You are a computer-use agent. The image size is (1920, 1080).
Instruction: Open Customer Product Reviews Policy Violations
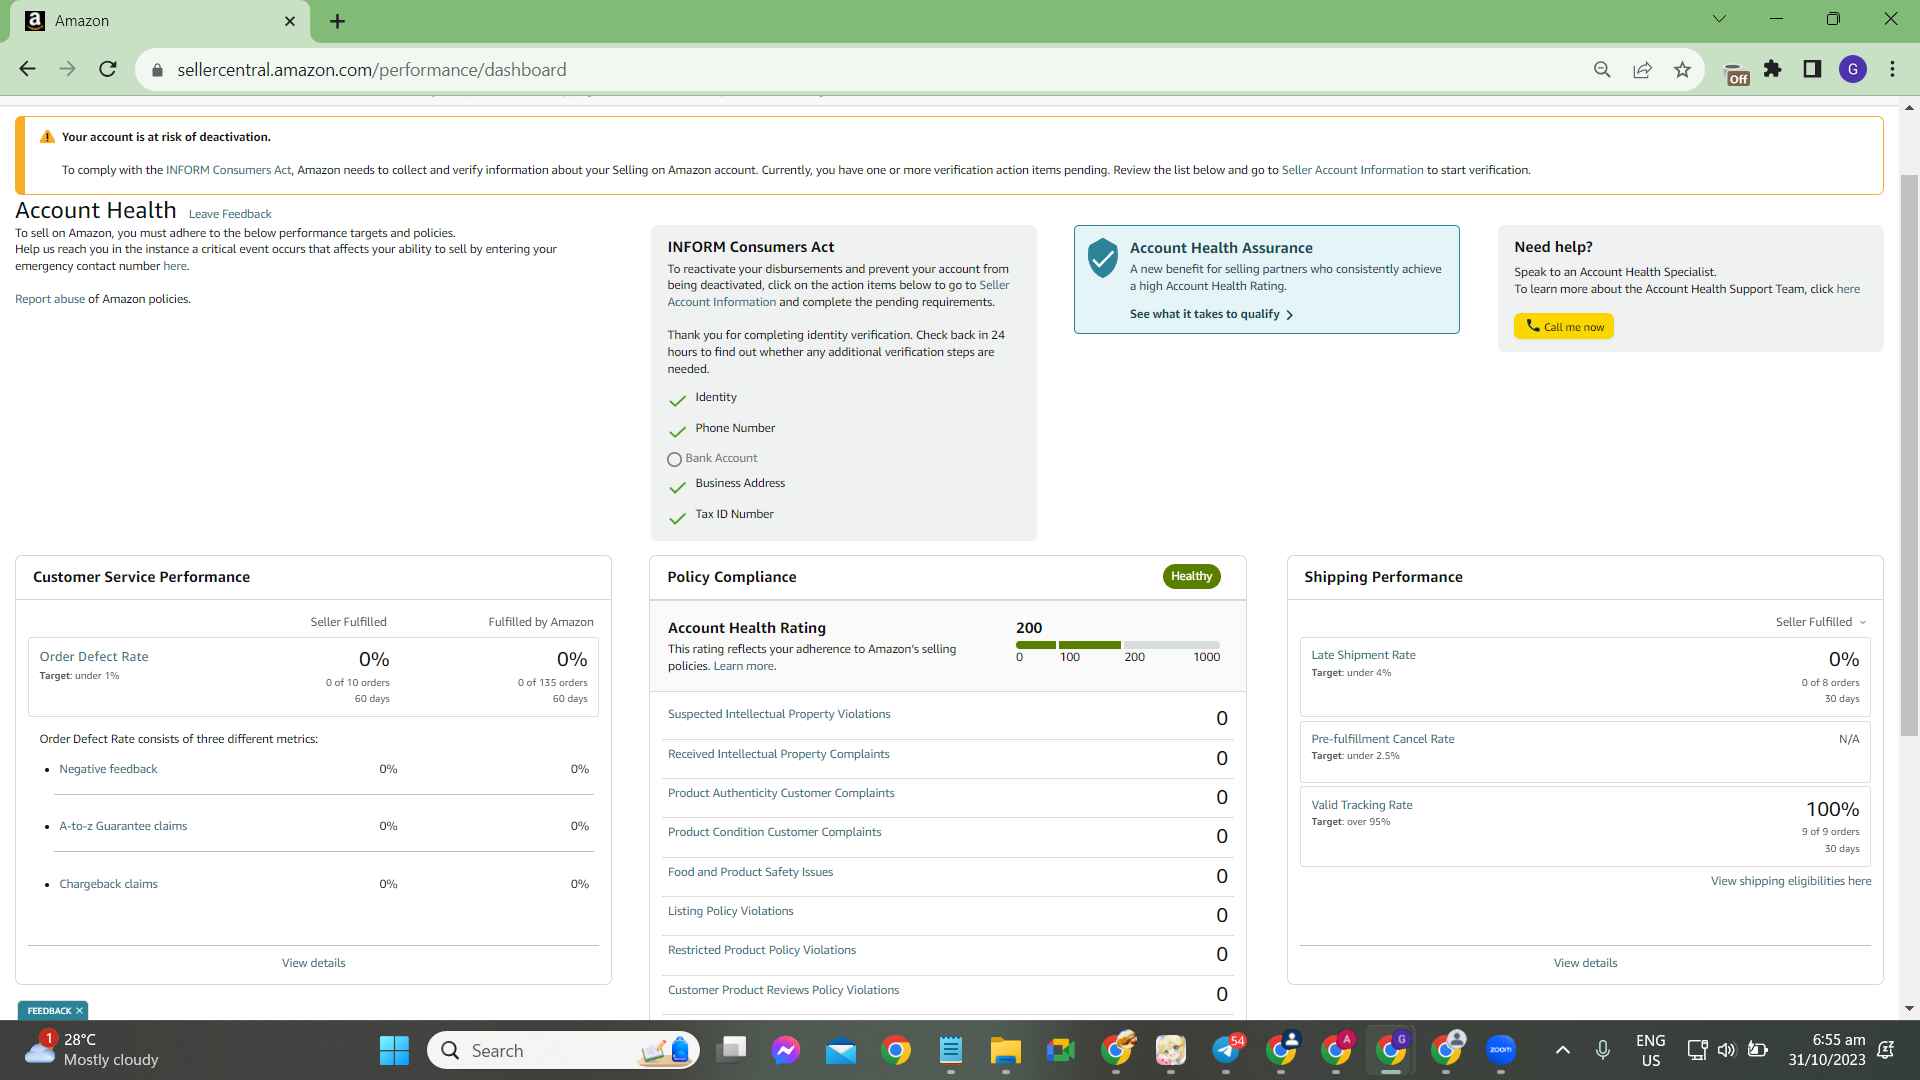783,990
